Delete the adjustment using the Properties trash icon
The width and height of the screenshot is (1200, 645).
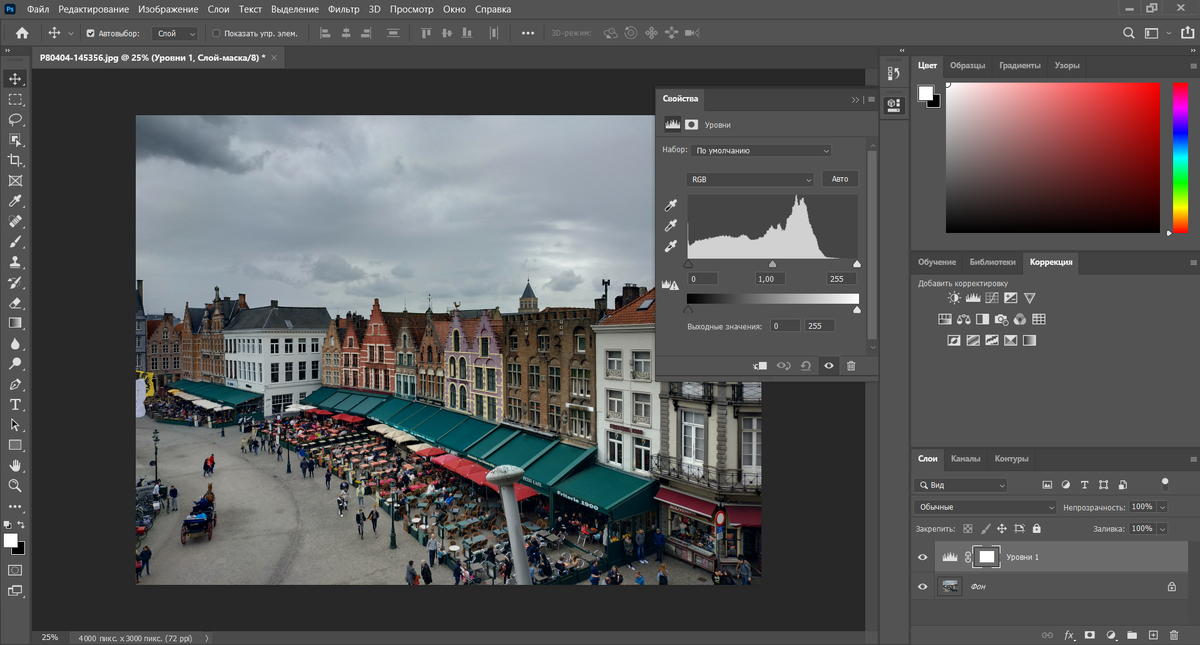[851, 366]
